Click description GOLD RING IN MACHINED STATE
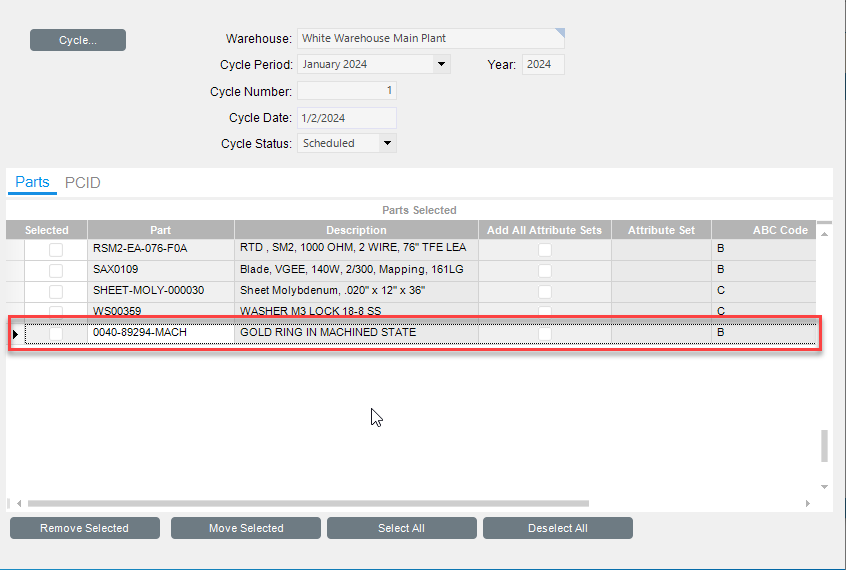Image resolution: width=846 pixels, height=570 pixels. click(x=356, y=334)
